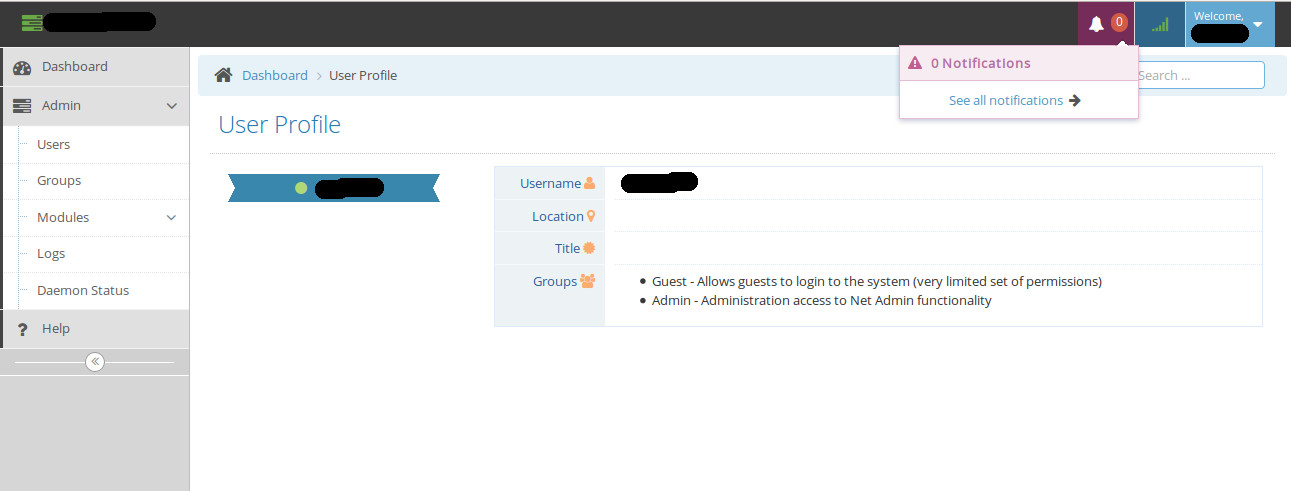Open the Welcome user dropdown
1291x491 pixels.
point(1229,24)
